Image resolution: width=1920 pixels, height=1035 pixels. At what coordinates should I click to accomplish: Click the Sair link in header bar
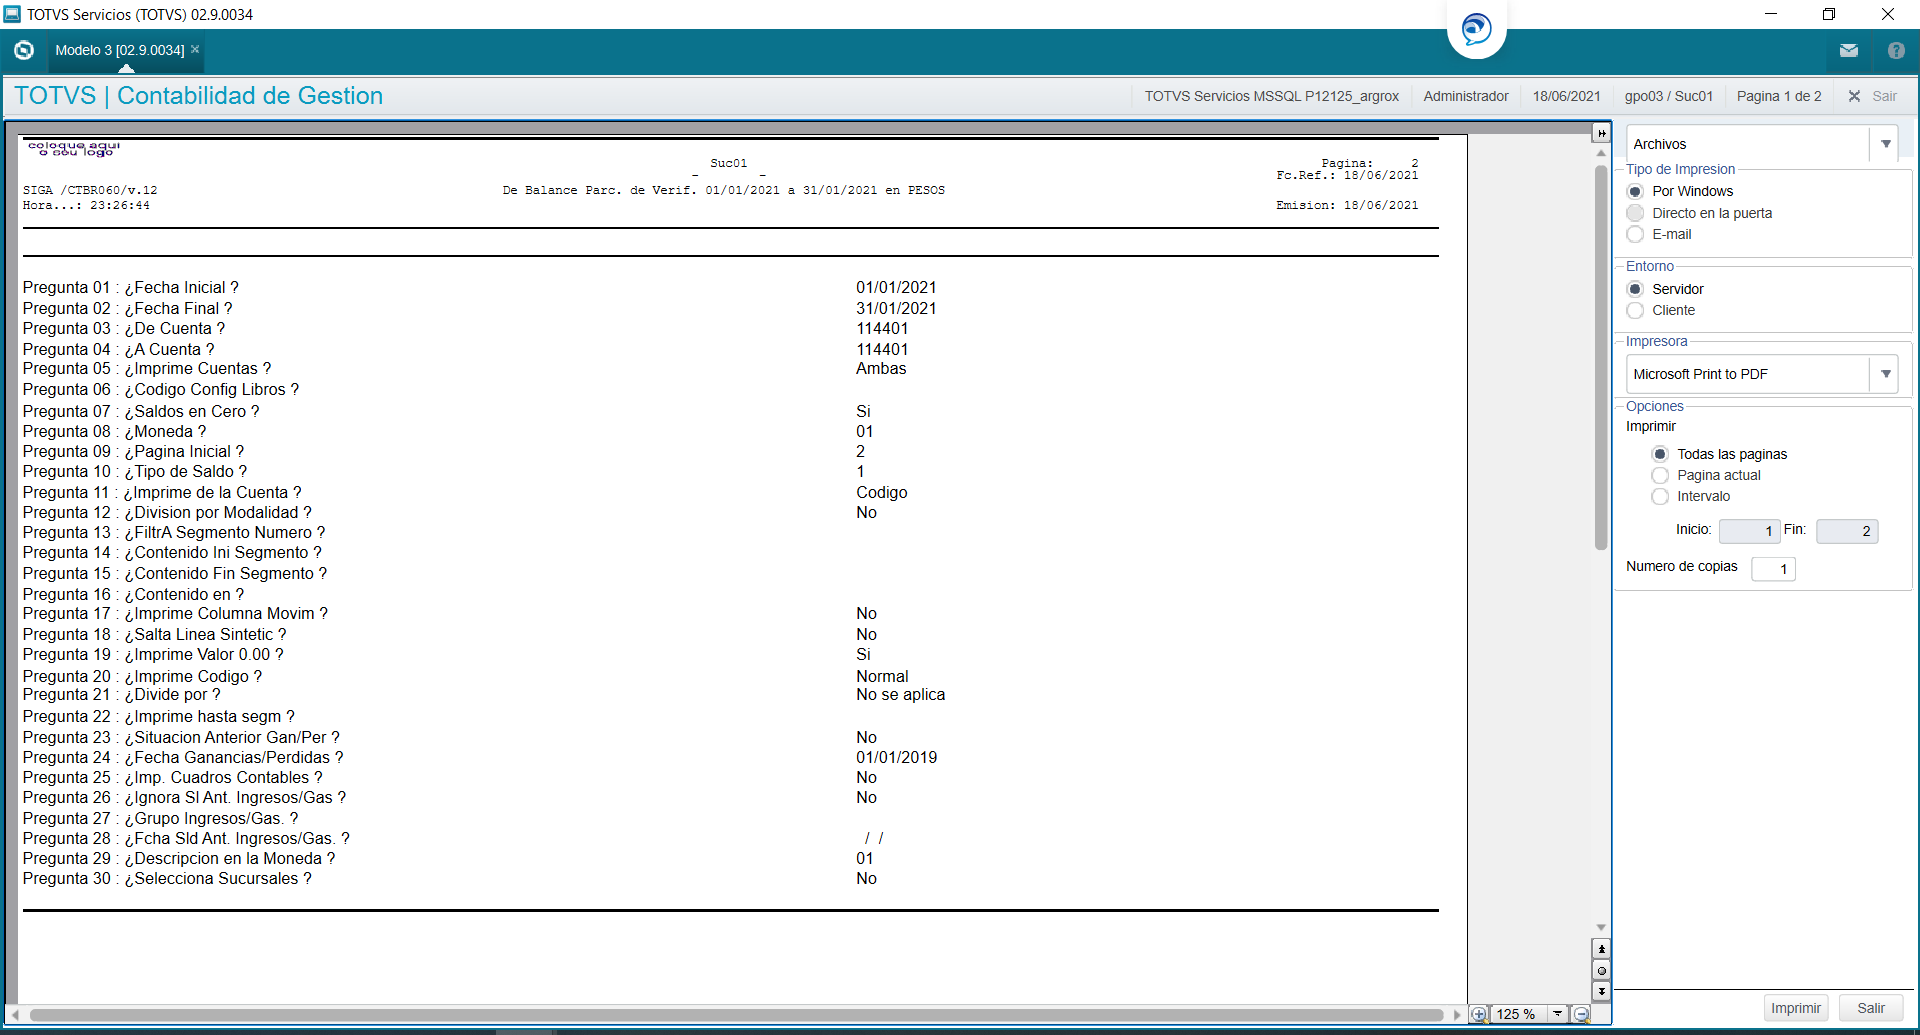pos(1884,96)
